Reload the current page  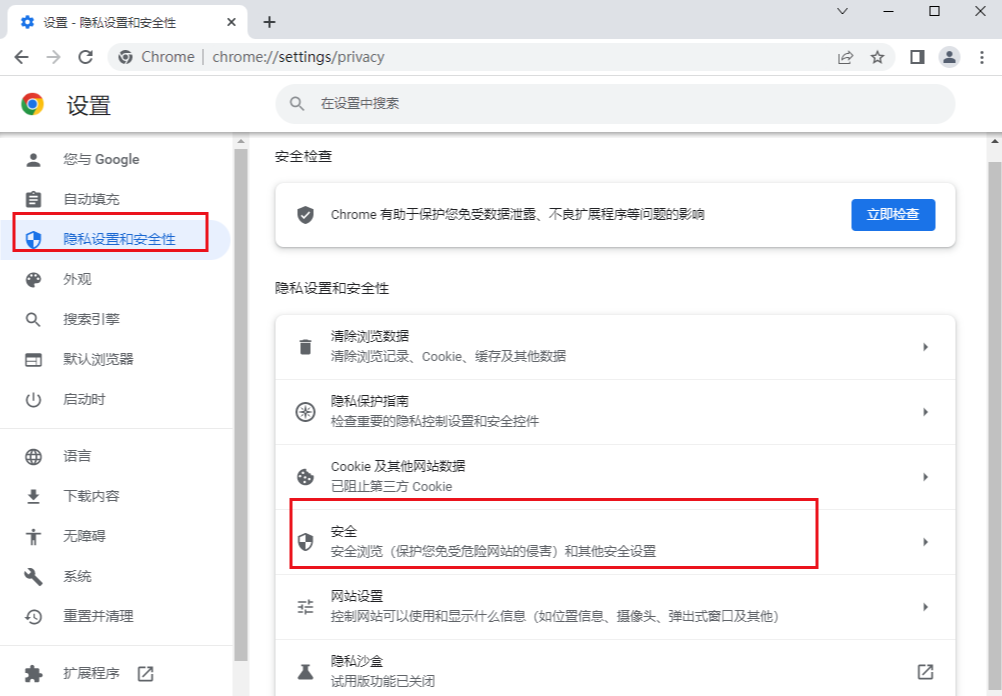point(86,57)
